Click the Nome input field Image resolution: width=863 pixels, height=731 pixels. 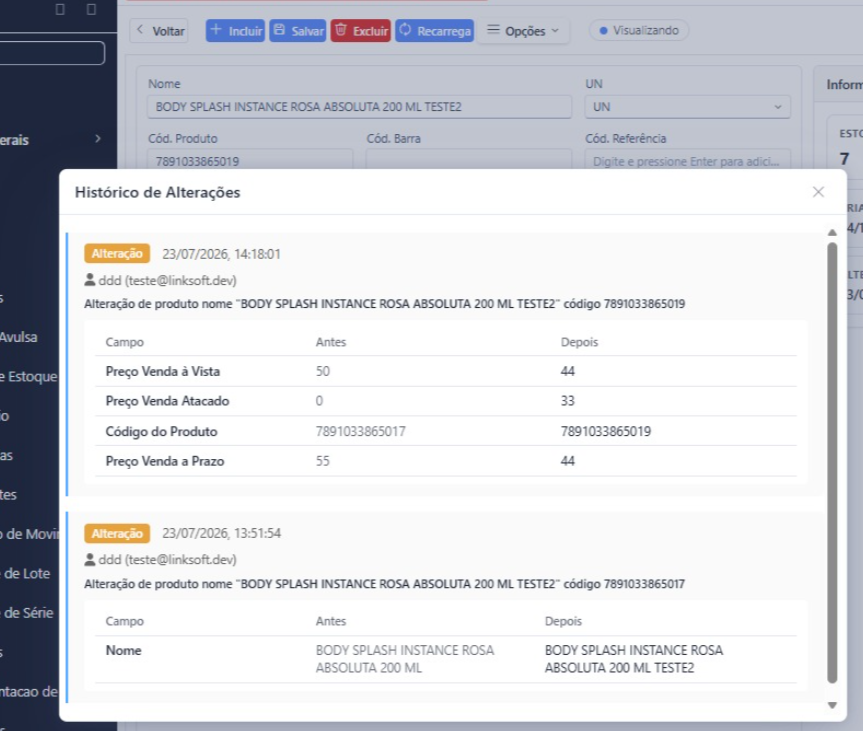(x=359, y=107)
